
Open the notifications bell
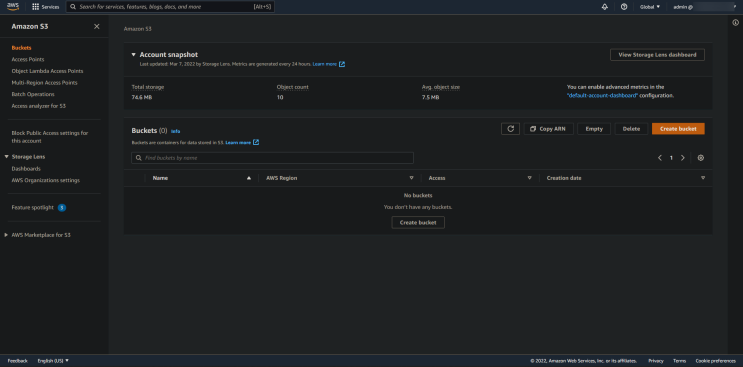(605, 7)
